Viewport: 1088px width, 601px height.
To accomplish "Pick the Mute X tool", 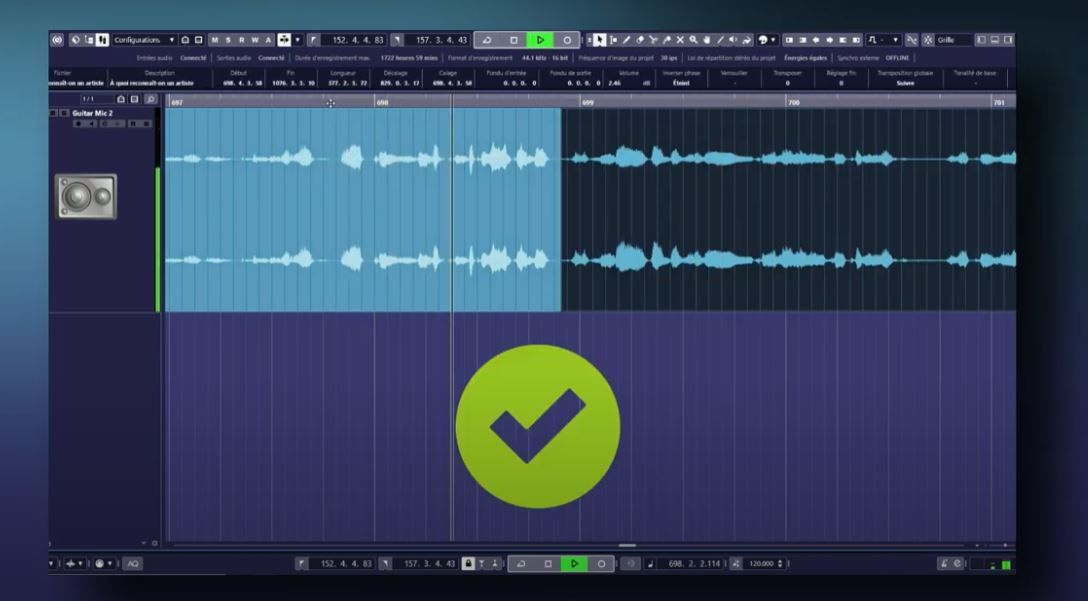I will tap(679, 40).
